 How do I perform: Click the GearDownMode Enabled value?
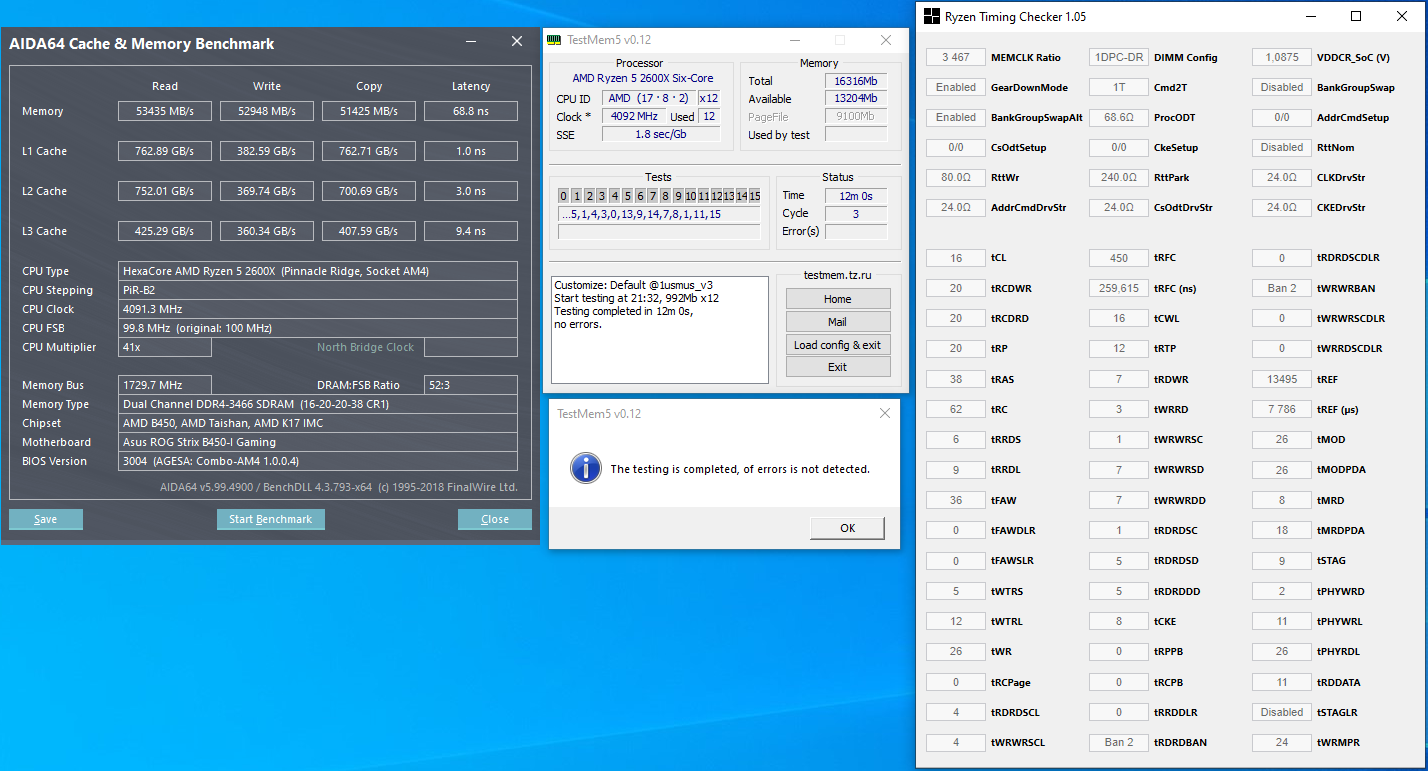[956, 88]
